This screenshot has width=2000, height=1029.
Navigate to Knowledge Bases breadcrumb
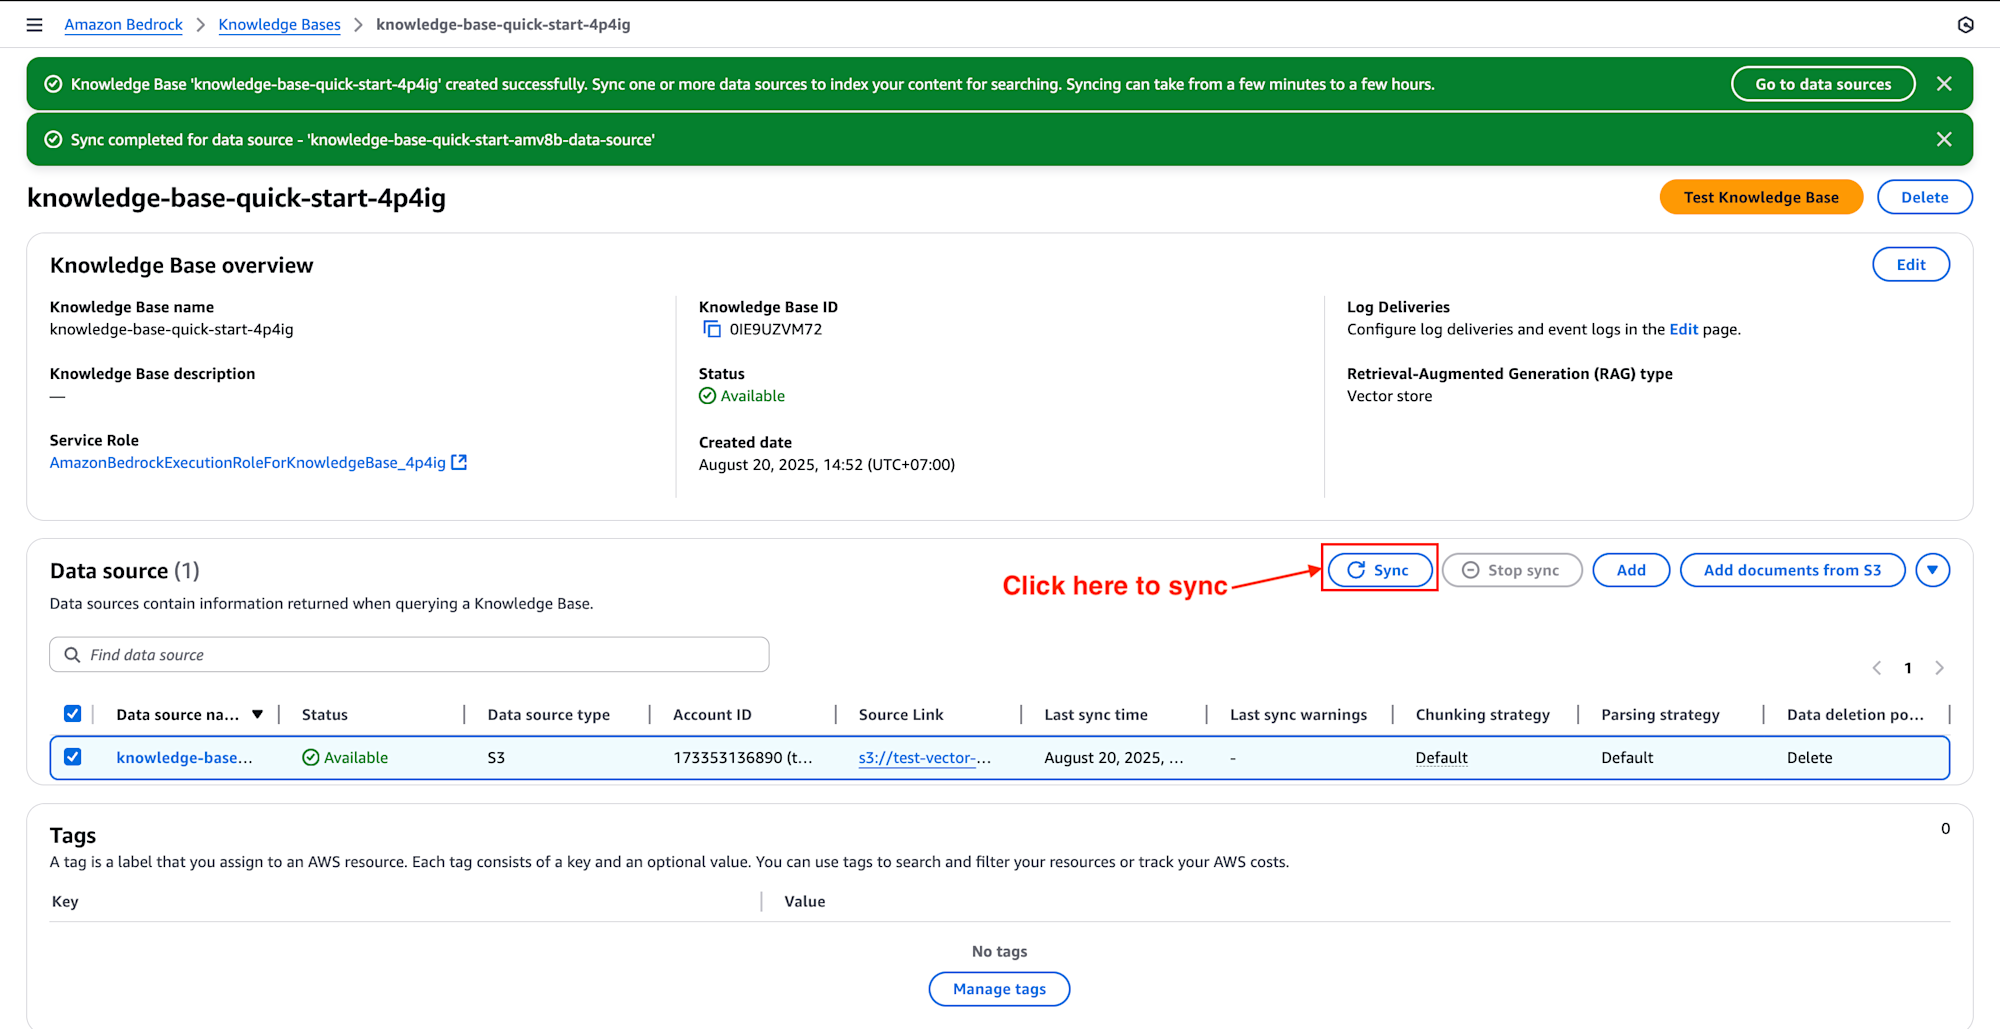(x=279, y=24)
